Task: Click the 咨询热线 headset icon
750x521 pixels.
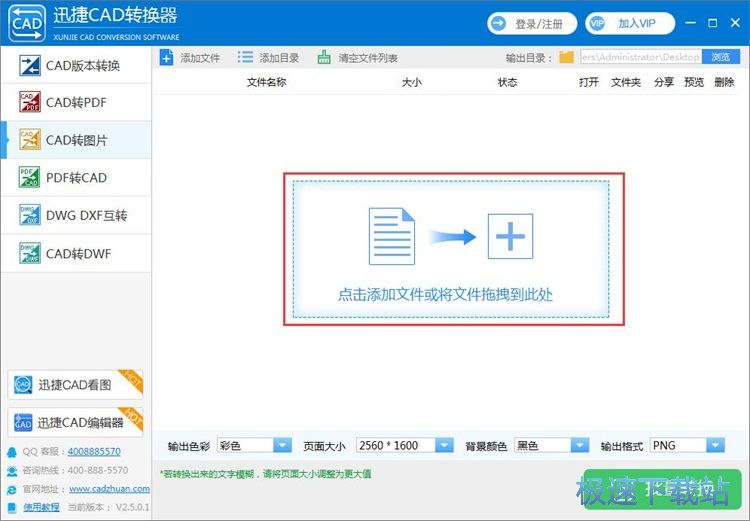Action: tap(11, 471)
